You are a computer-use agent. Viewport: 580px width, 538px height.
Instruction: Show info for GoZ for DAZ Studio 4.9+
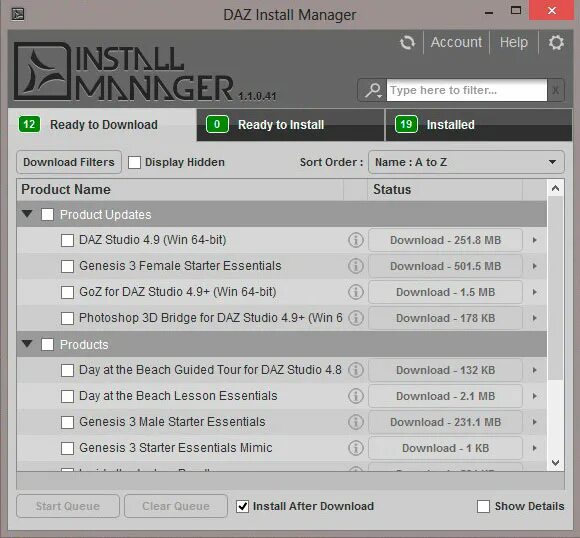(x=355, y=292)
